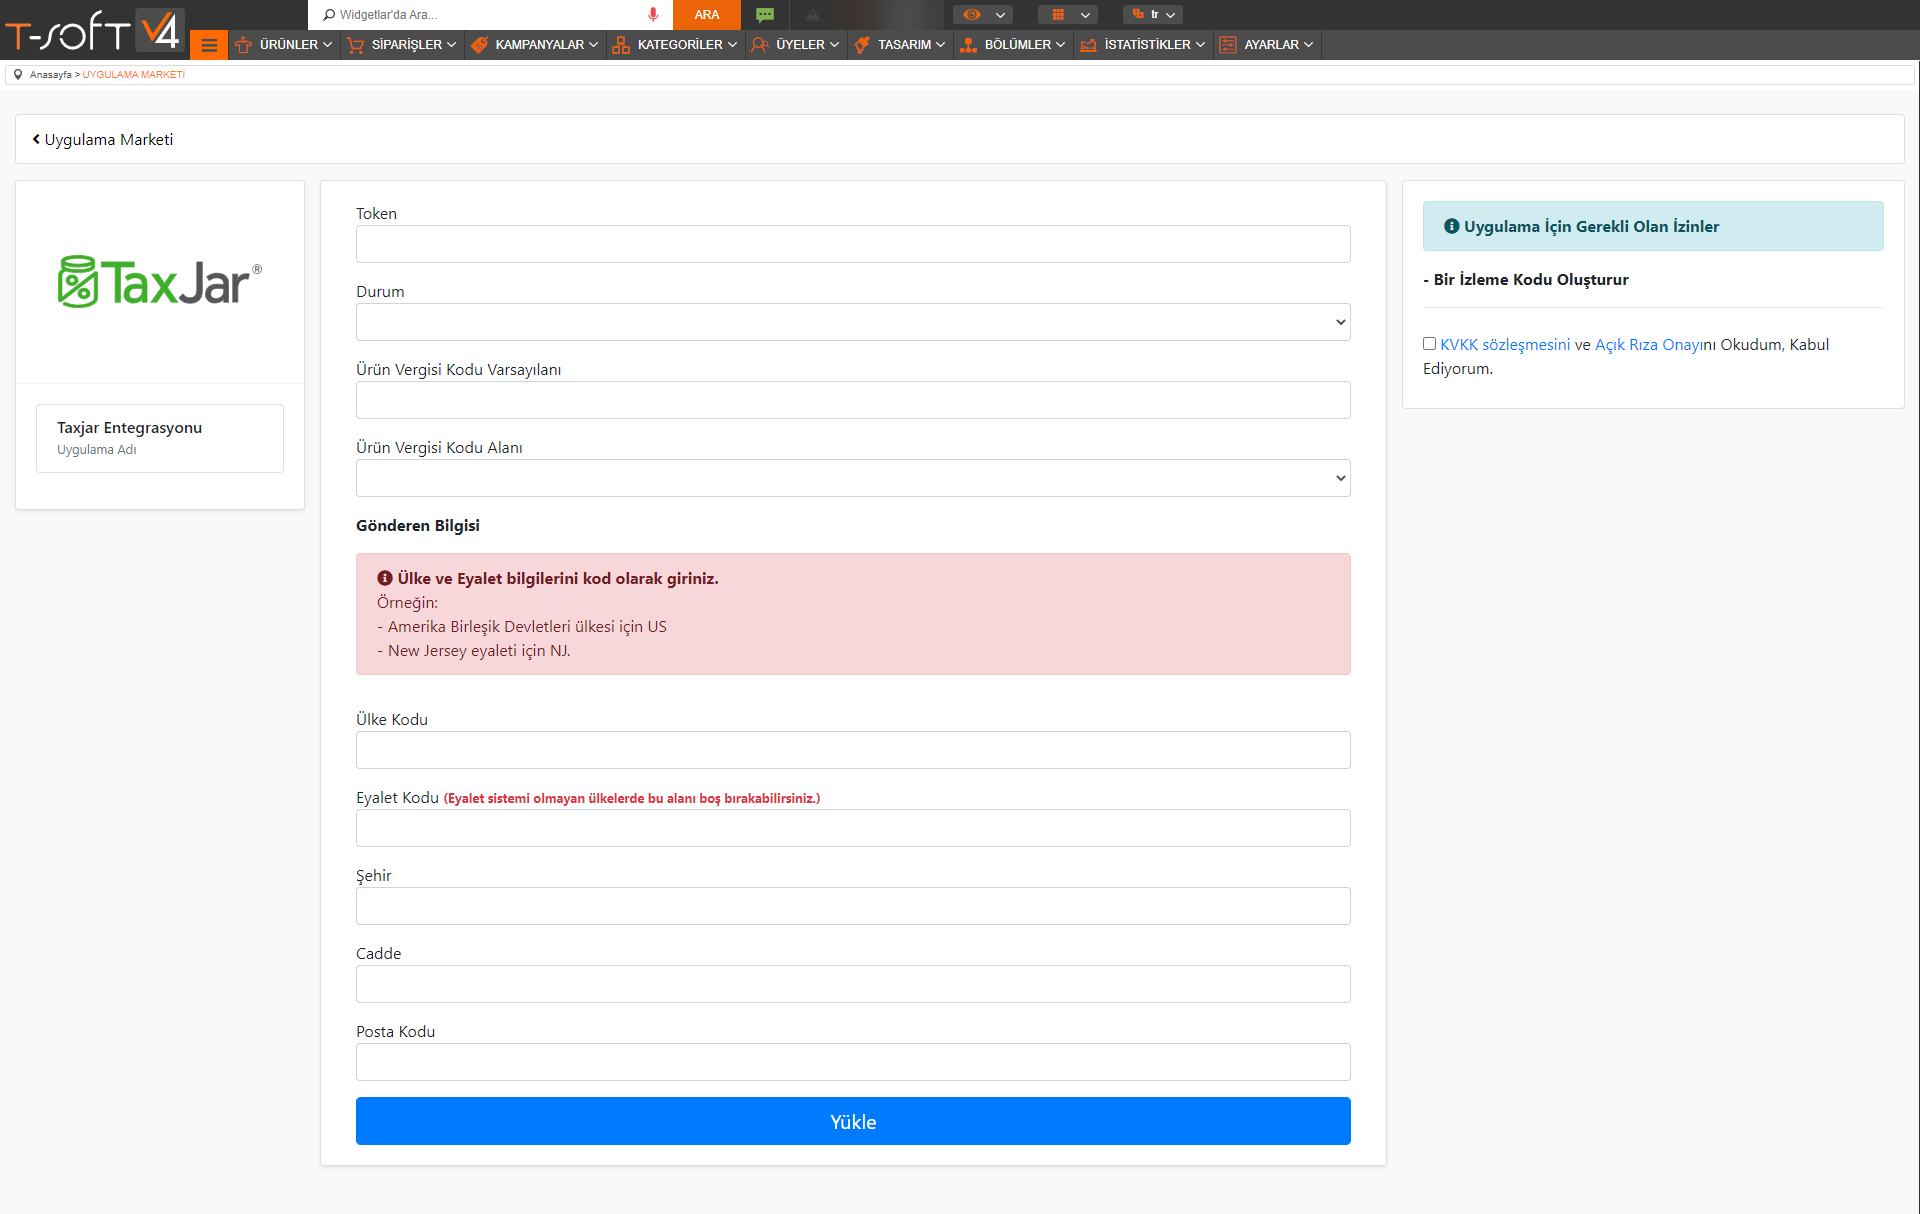This screenshot has height=1214, width=1920.
Task: Expand the AYARLAR menu chevron
Action: (x=1308, y=45)
